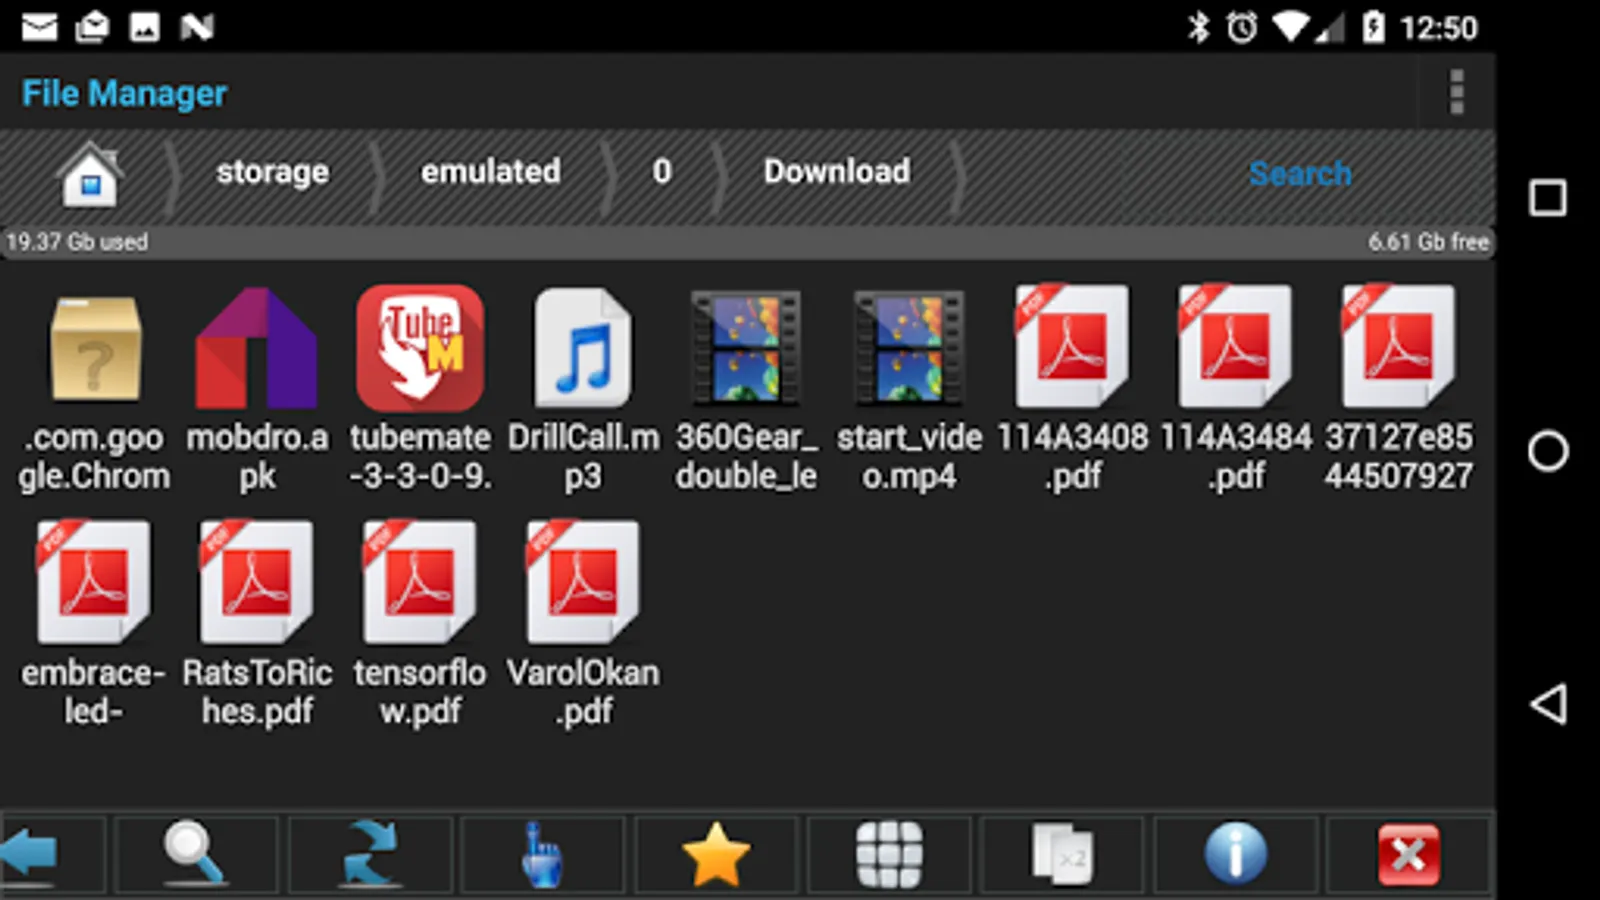Open 360Gear_double_le video file
Image resolution: width=1600 pixels, height=900 pixels.
click(746, 390)
